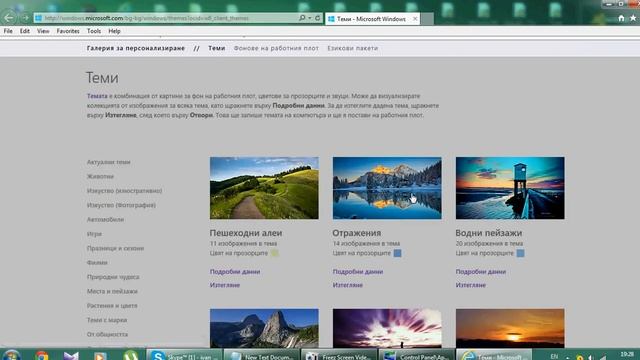Image resolution: width=640 pixels, height=360 pixels.
Task: Select Филми category
Action: (97, 262)
